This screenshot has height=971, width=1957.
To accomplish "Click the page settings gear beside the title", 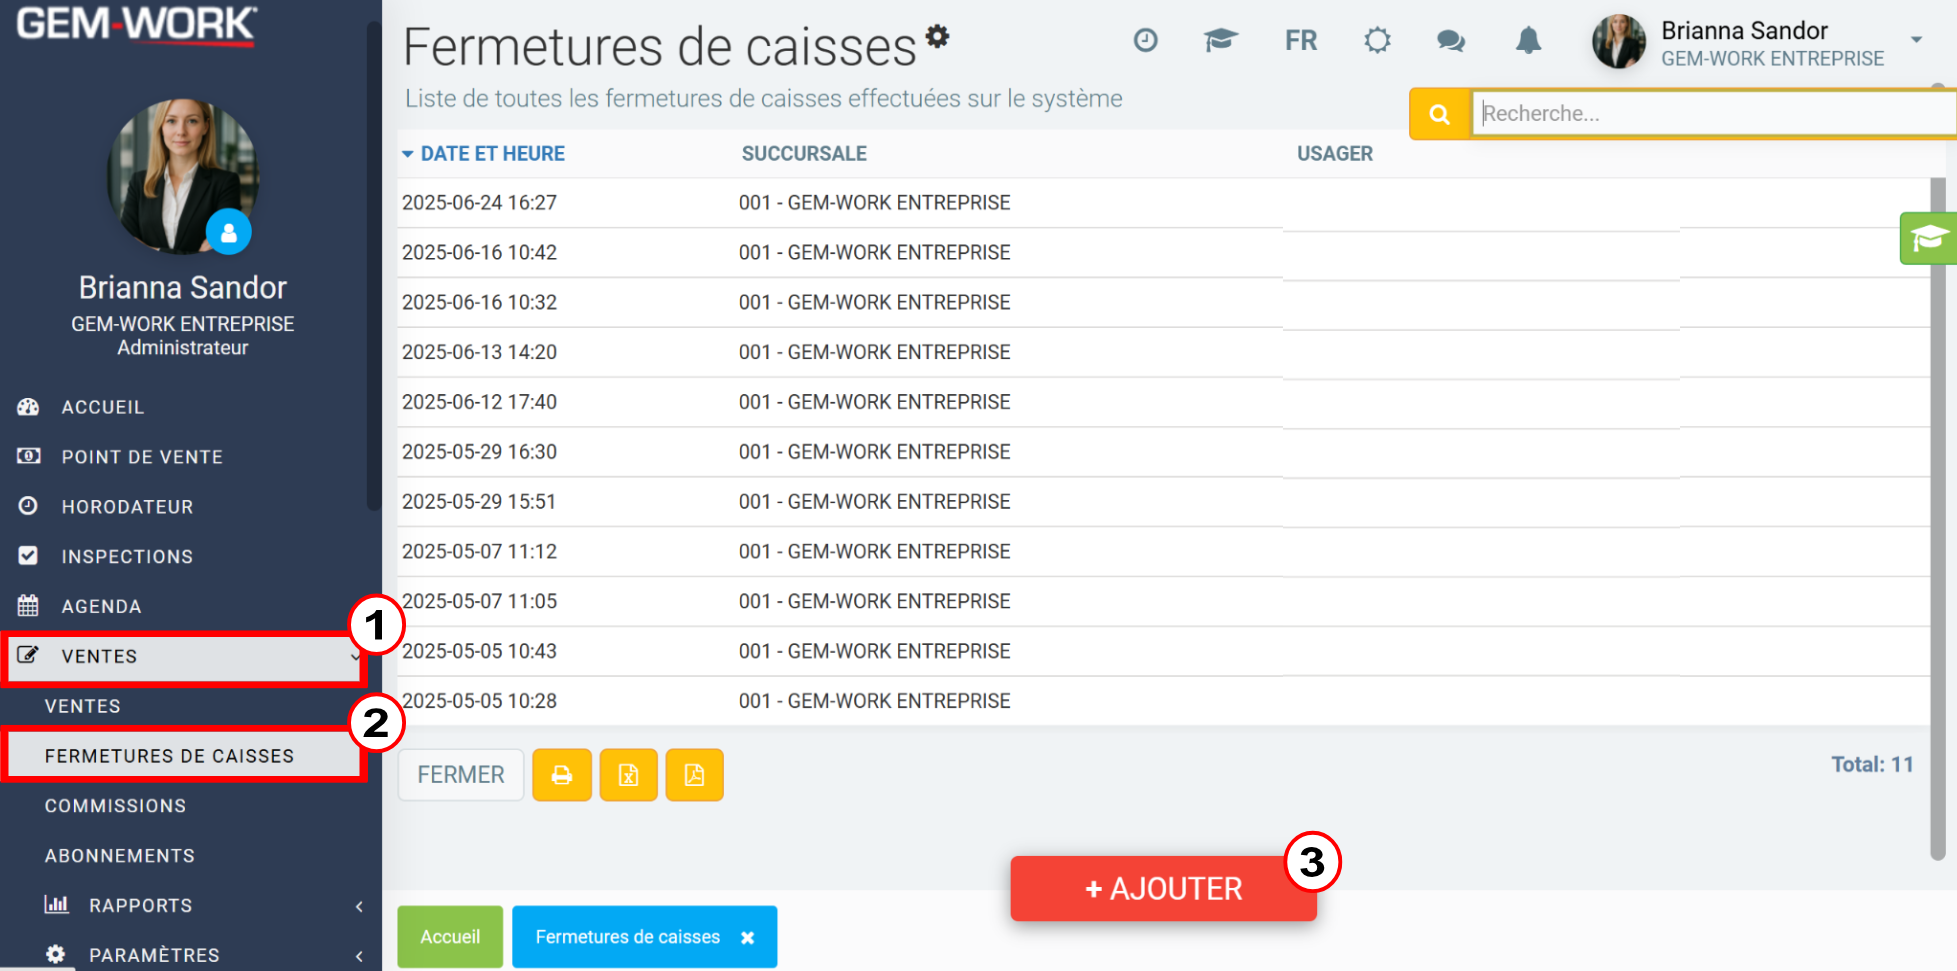I will point(937,36).
